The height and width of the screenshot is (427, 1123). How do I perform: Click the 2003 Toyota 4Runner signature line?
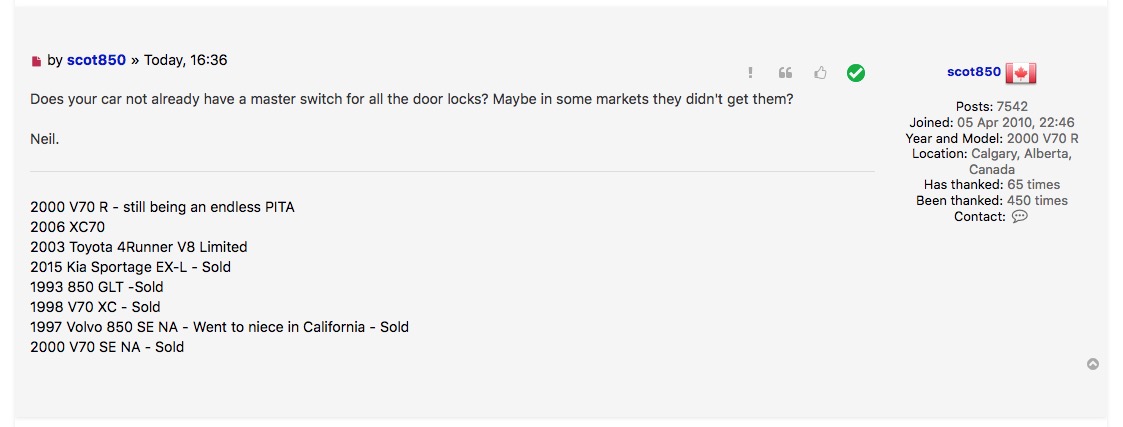(138, 247)
